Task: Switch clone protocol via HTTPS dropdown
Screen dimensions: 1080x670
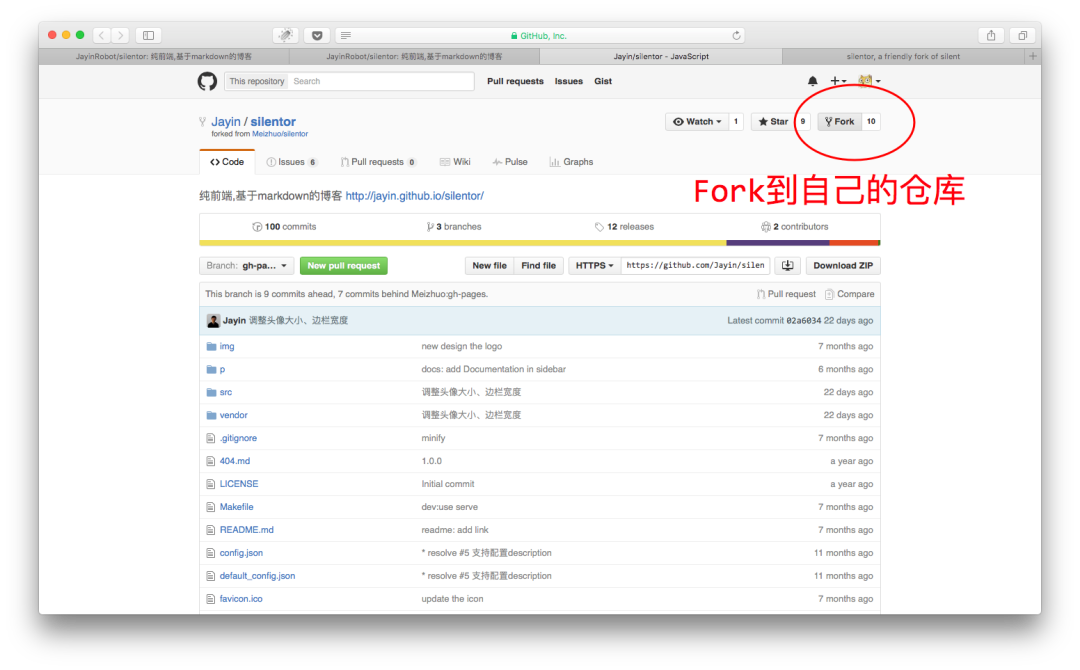Action: (x=594, y=266)
